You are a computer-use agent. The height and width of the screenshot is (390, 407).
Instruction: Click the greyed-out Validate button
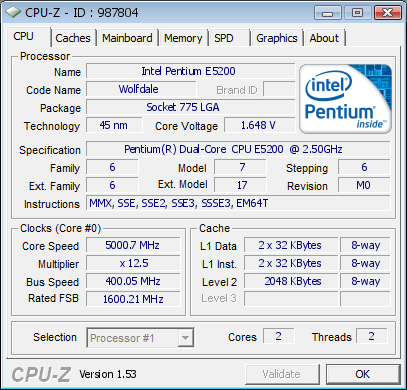pos(282,374)
